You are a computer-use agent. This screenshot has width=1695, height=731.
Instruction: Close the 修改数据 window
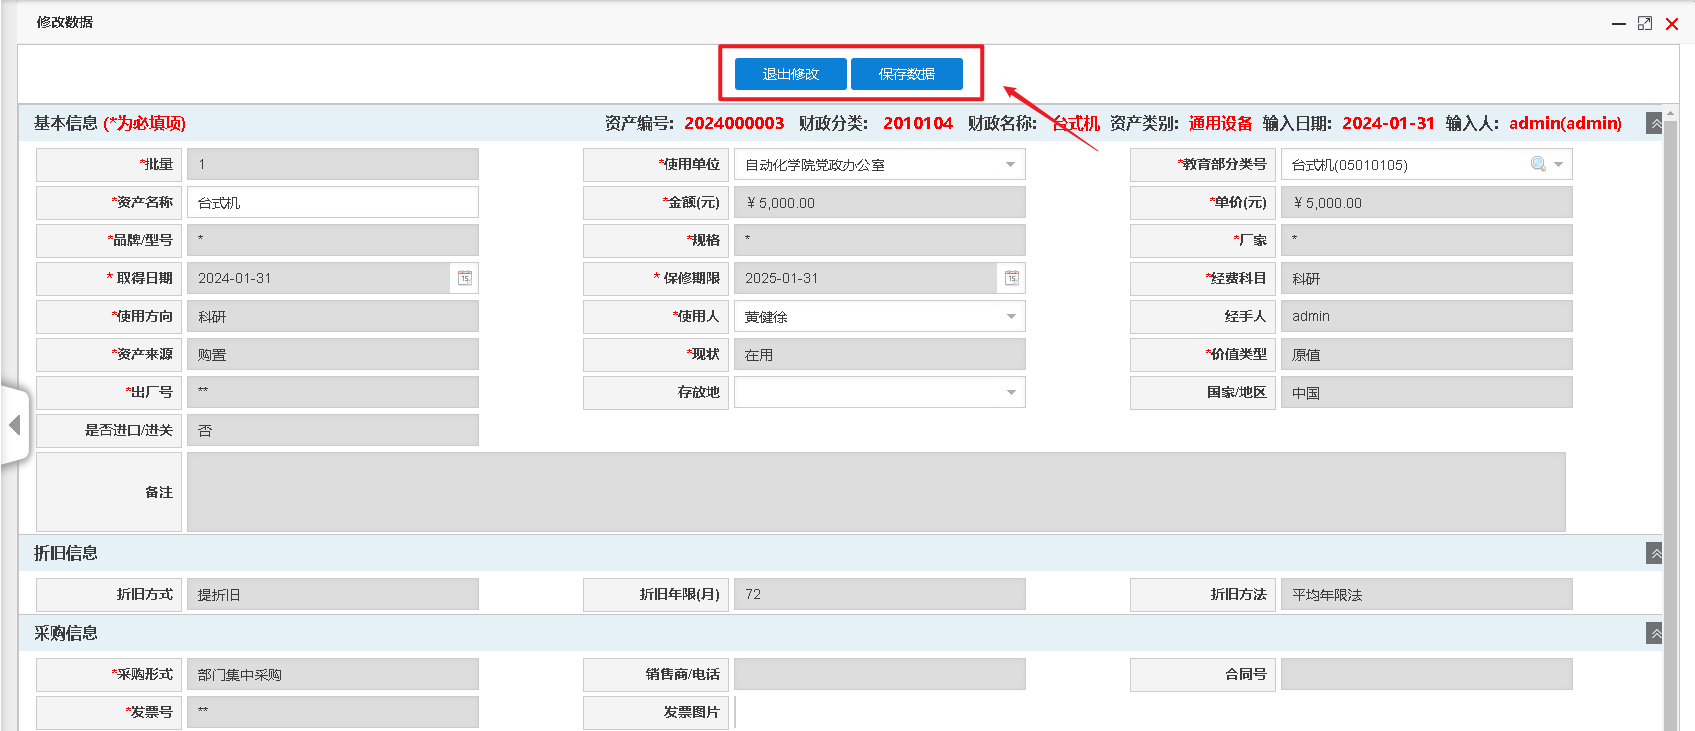coord(1672,23)
